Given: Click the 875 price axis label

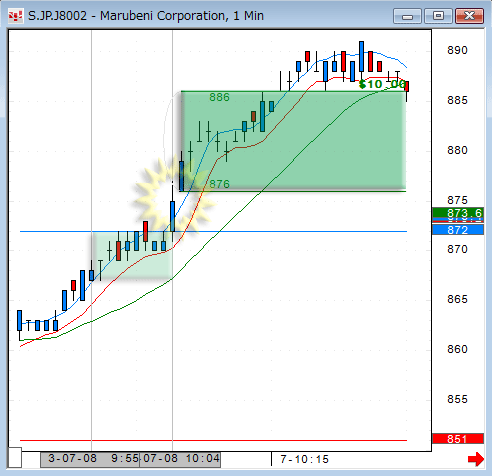Looking at the screenshot, I should [457, 200].
